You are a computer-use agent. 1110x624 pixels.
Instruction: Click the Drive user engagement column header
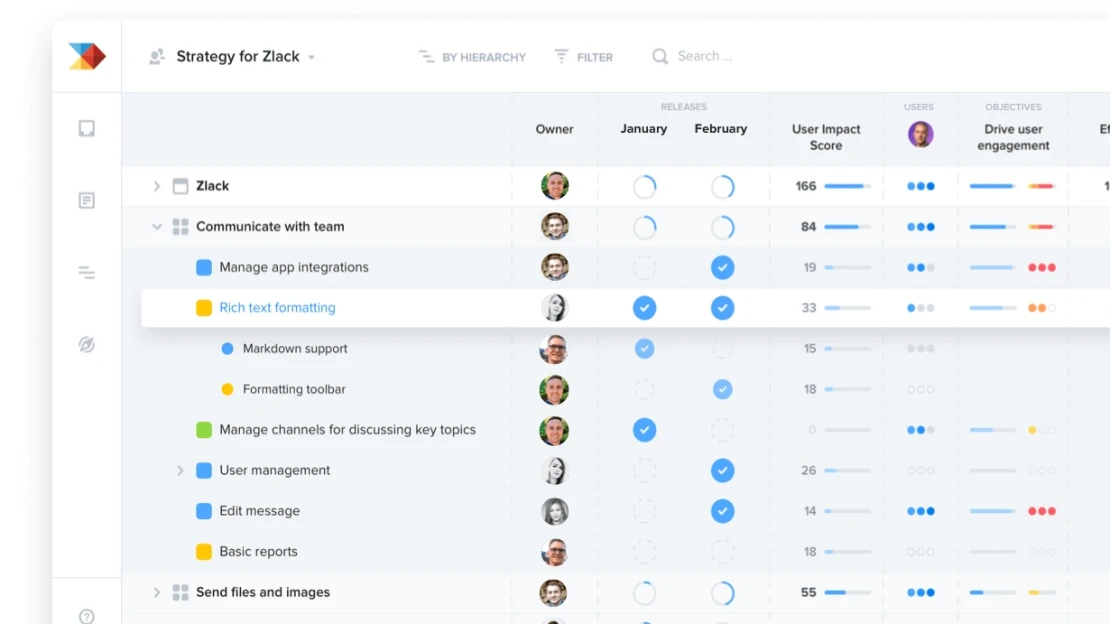[x=1013, y=137]
